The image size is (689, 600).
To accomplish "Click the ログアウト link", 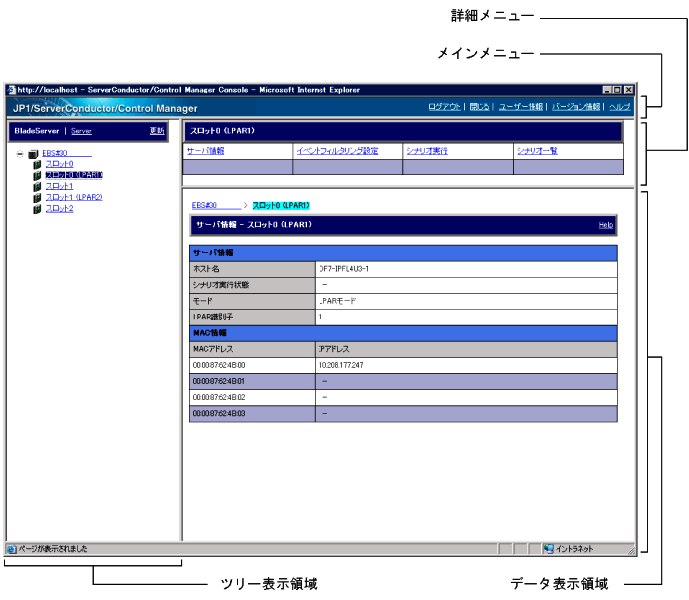I will click(x=444, y=106).
